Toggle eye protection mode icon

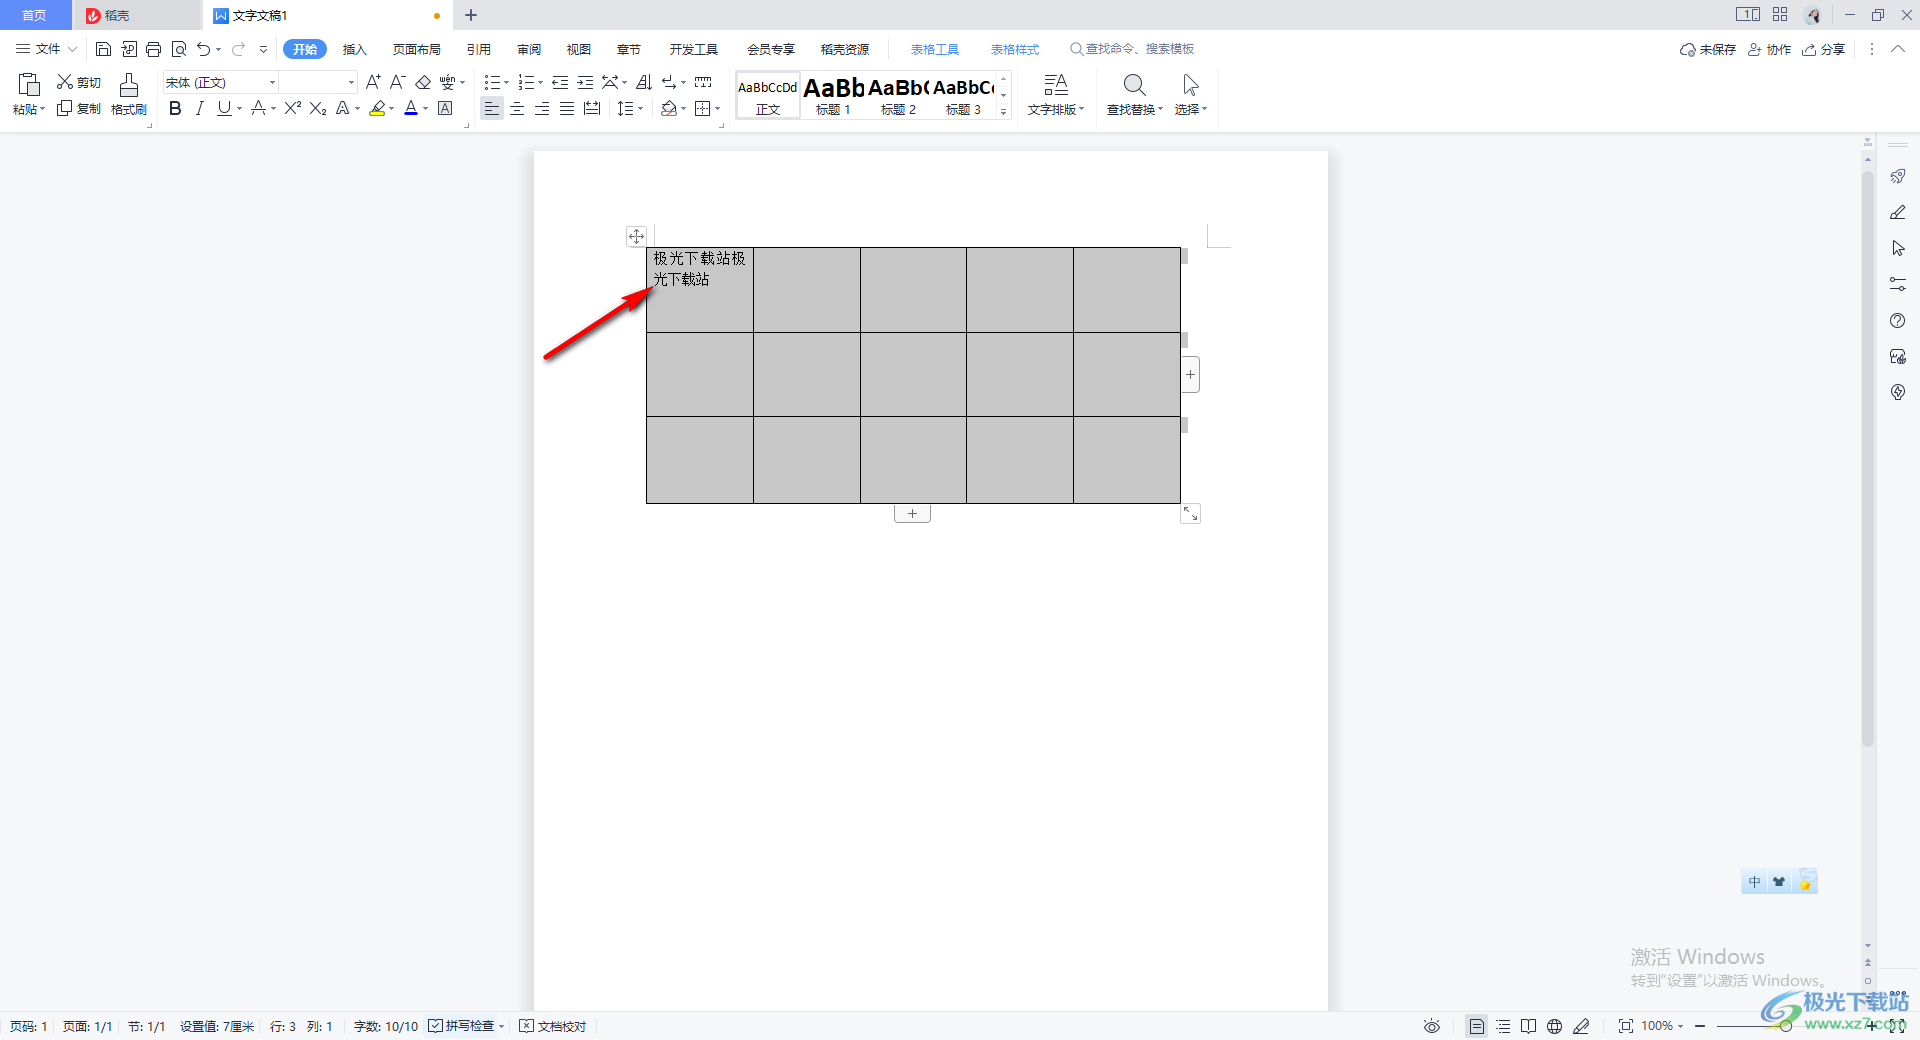click(1432, 1026)
